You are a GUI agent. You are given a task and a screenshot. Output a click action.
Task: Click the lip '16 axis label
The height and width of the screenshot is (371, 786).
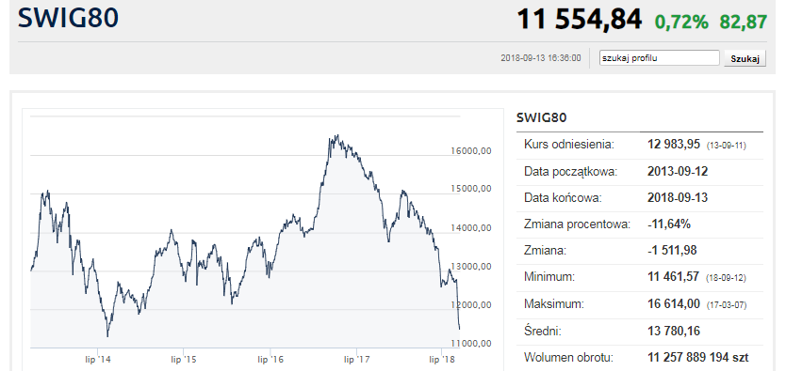pos(270,359)
